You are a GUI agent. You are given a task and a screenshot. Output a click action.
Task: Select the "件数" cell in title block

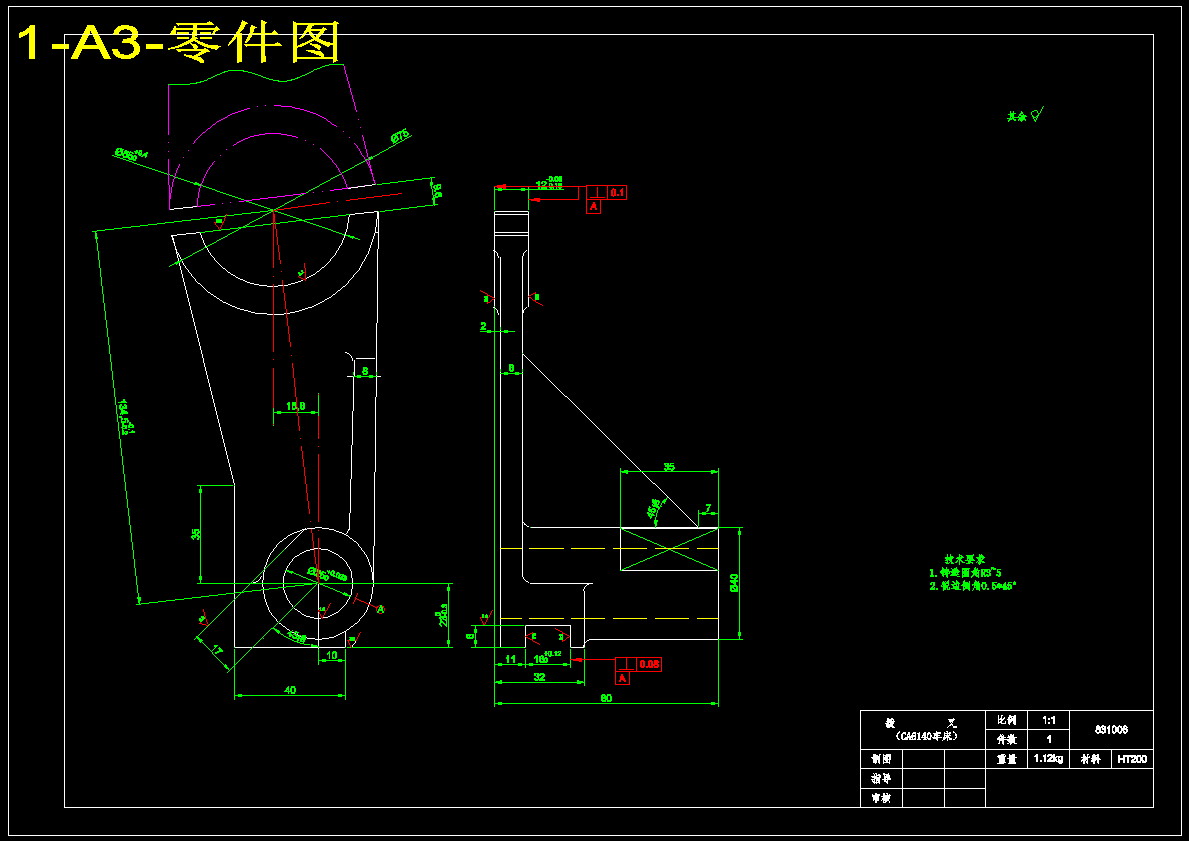tap(1006, 739)
